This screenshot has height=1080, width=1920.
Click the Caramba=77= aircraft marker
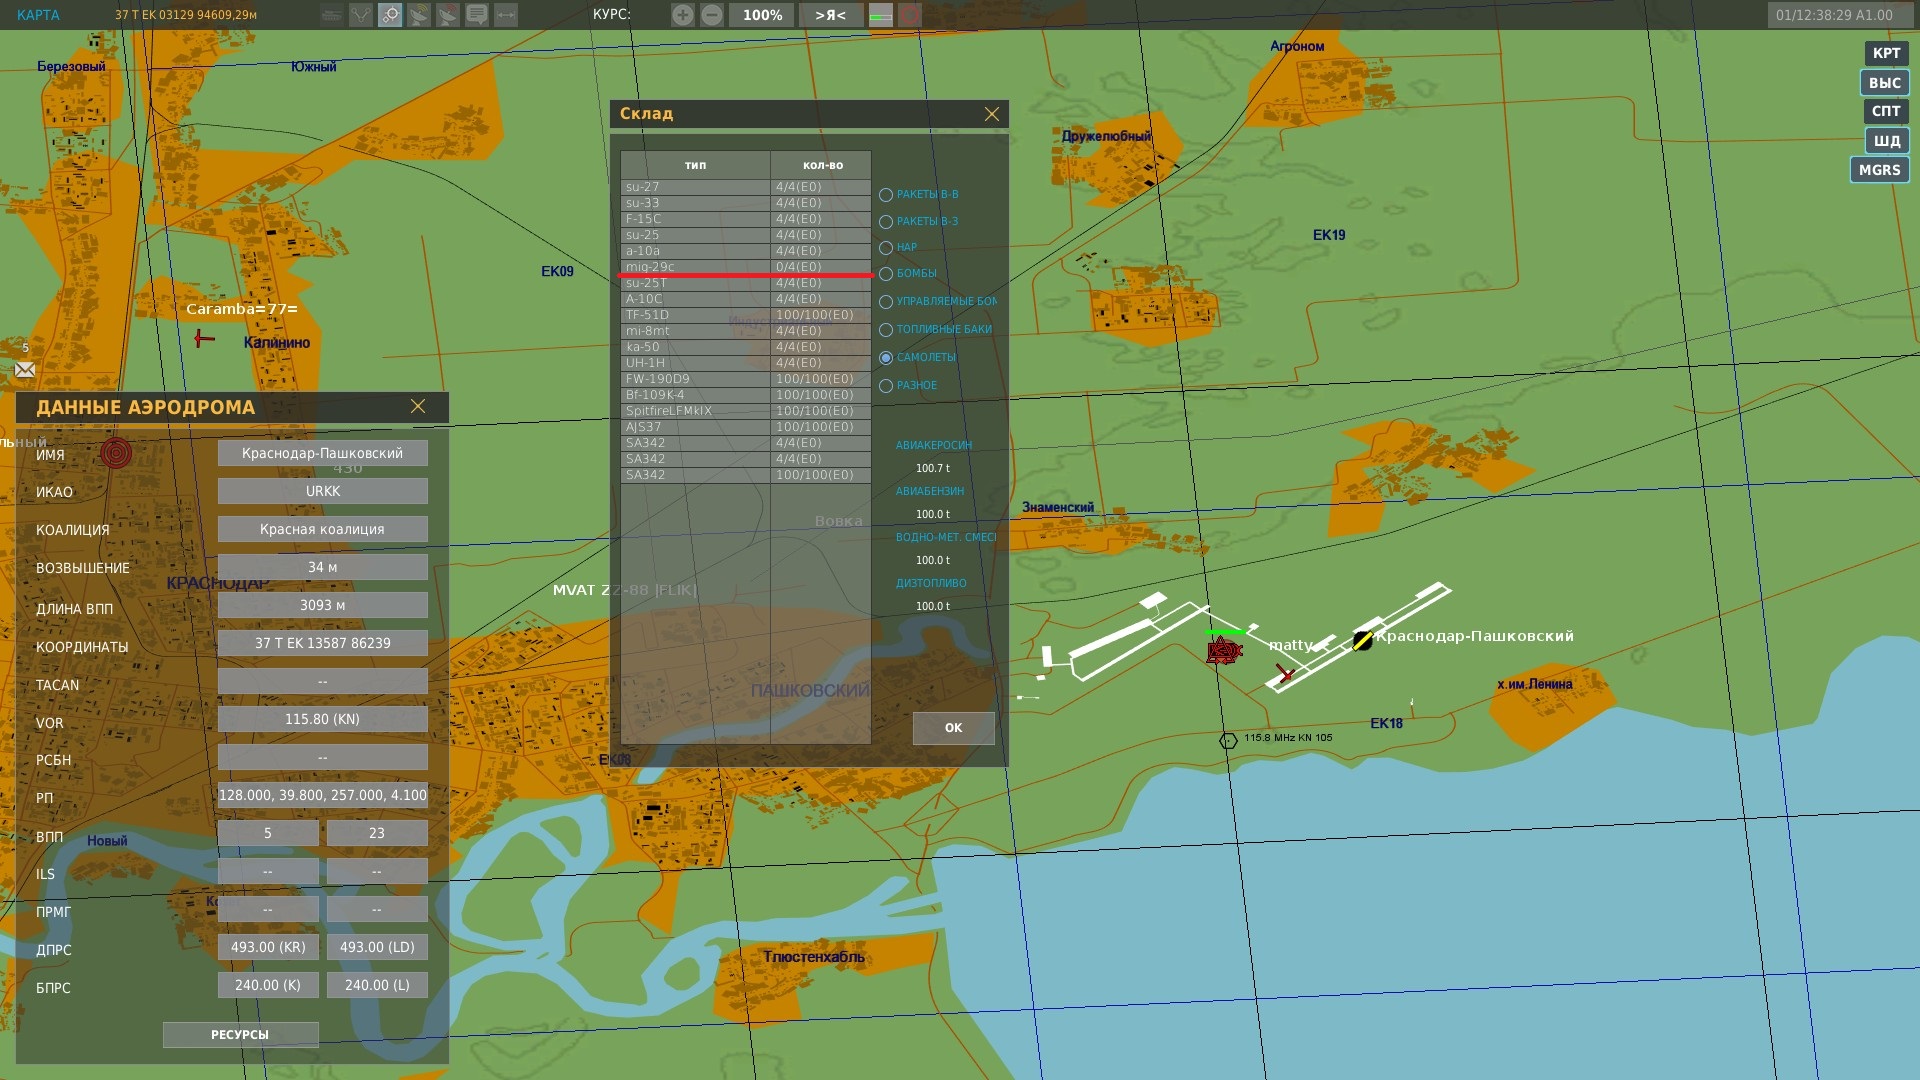click(x=204, y=339)
